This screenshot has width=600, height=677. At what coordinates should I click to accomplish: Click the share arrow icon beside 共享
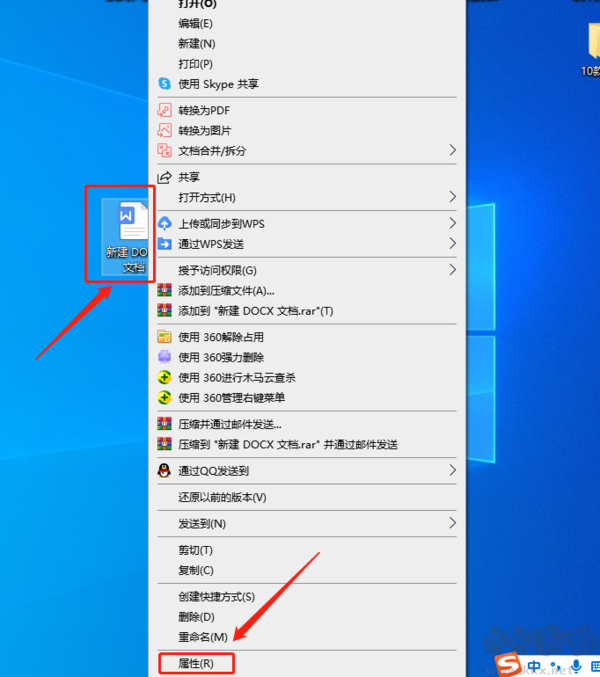pyautogui.click(x=164, y=177)
